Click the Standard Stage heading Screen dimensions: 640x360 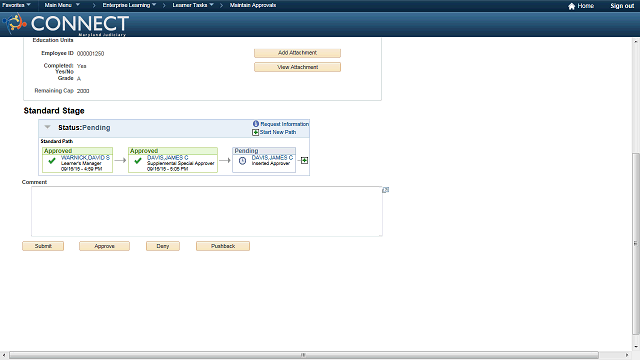(x=54, y=111)
